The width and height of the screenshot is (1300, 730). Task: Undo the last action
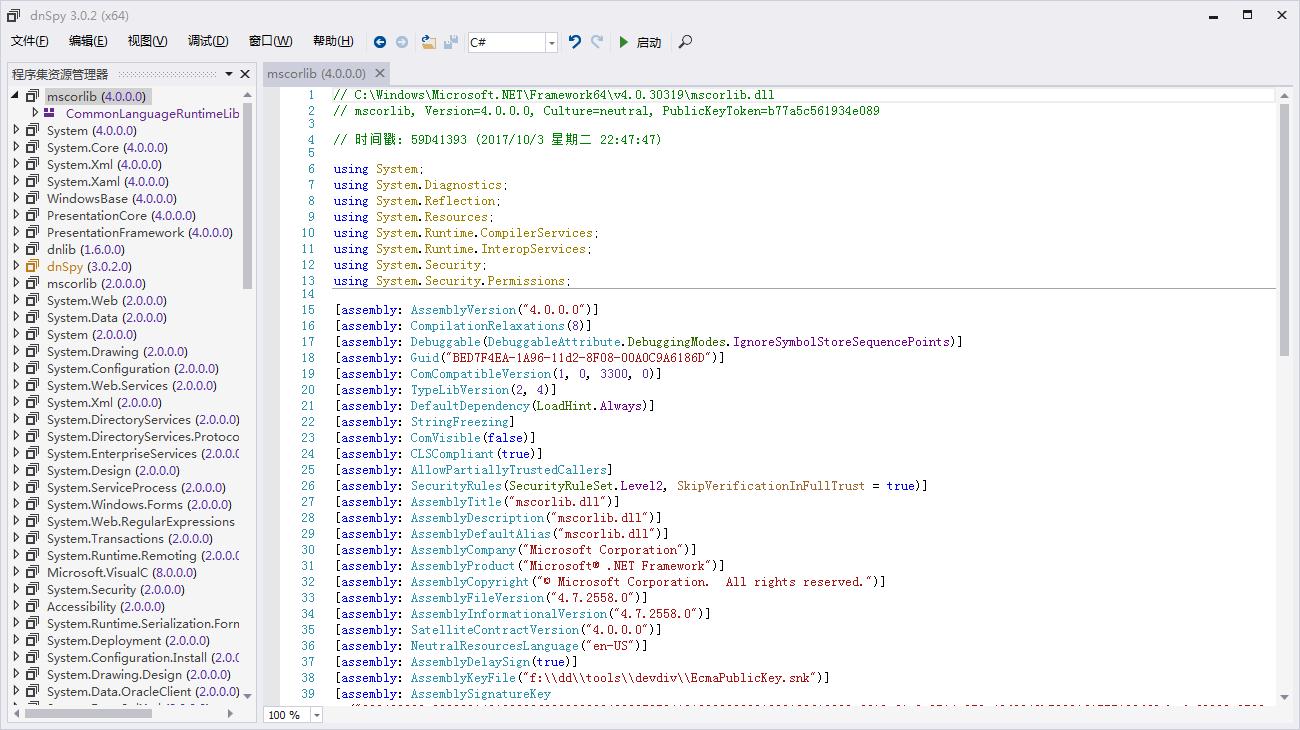point(574,42)
